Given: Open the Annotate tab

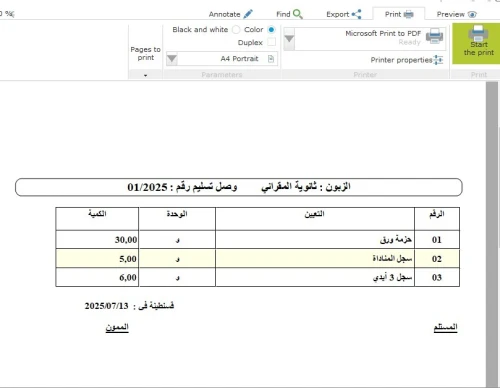Looking at the screenshot, I should pos(231,14).
